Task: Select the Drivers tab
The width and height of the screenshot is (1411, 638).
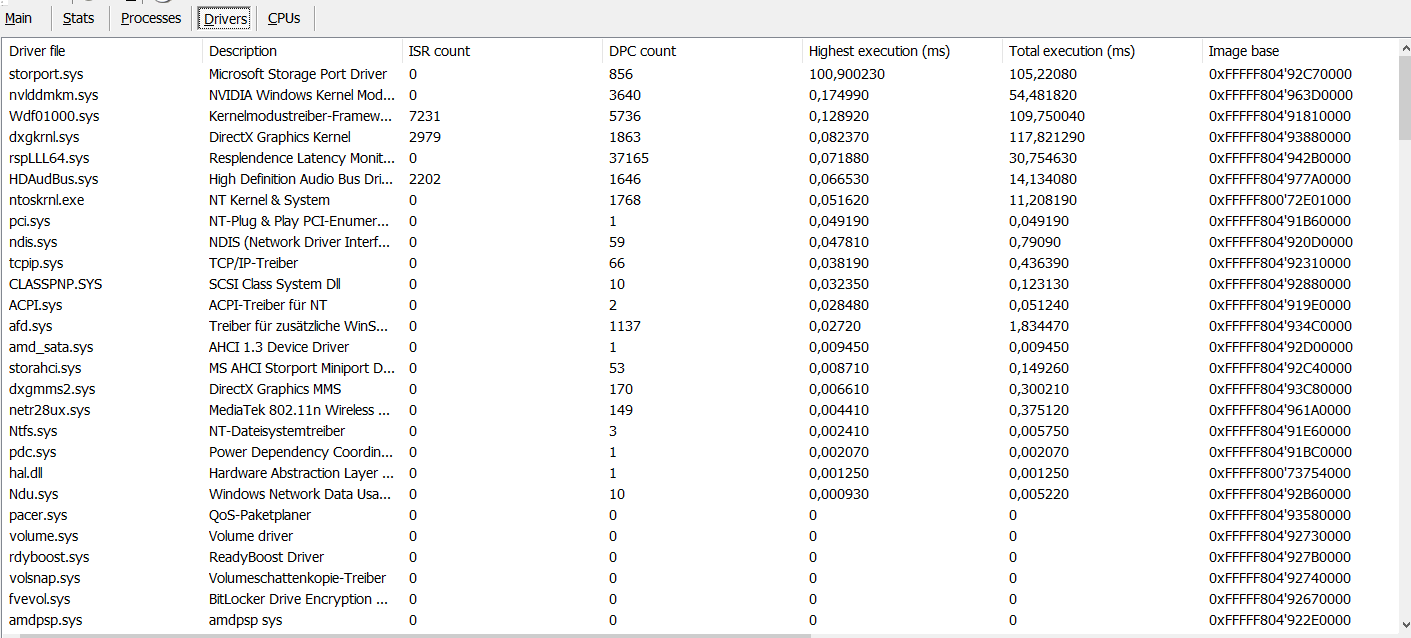Action: pyautogui.click(x=225, y=18)
